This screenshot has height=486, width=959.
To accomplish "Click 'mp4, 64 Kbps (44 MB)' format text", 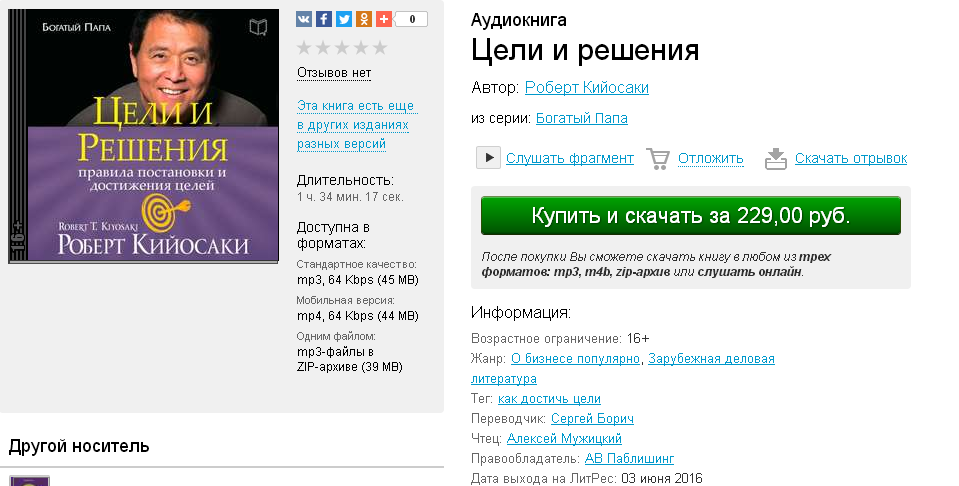I will [358, 316].
